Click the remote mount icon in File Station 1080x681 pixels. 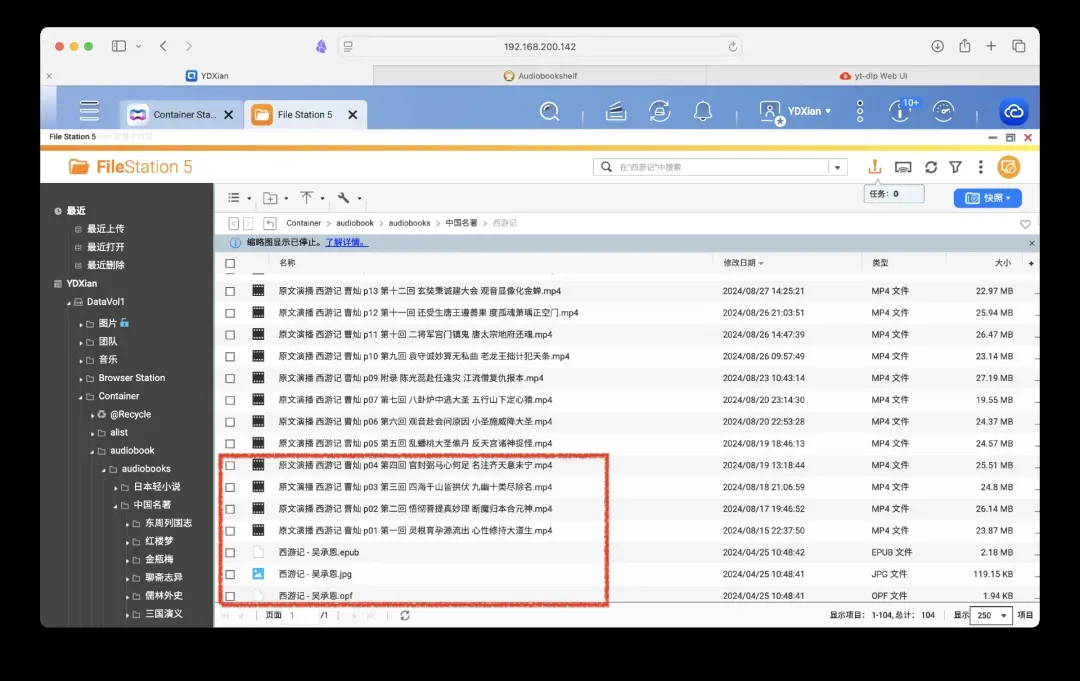(x=903, y=167)
